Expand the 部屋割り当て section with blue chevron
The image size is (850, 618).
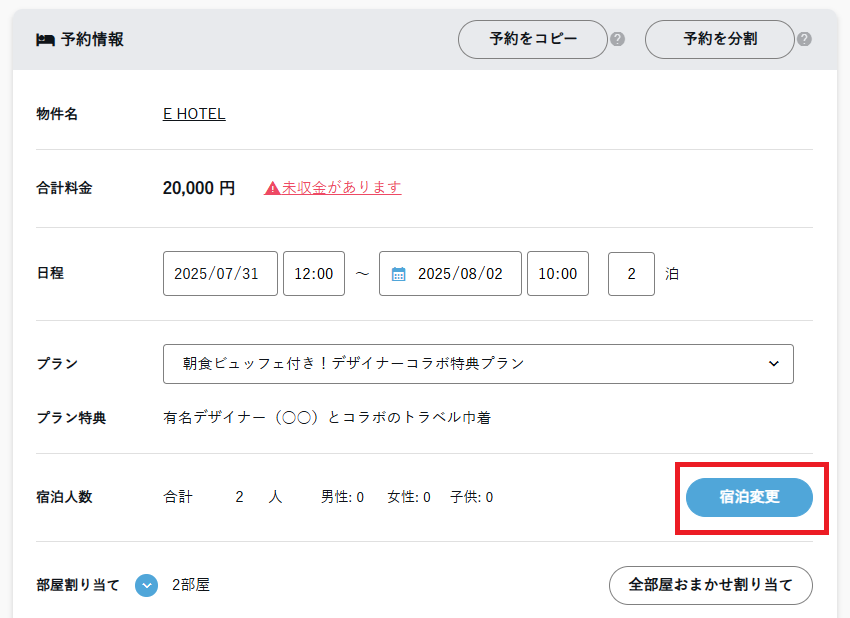click(147, 585)
